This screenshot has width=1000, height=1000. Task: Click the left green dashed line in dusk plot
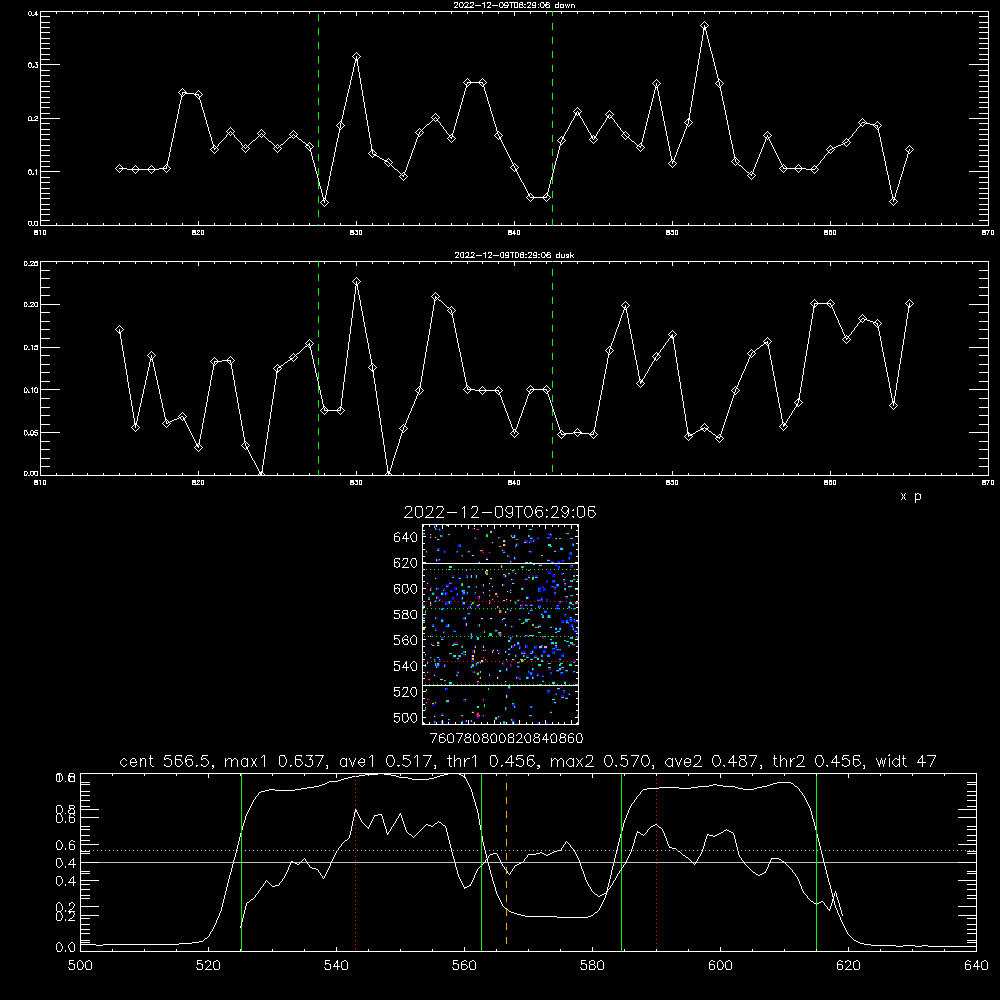(x=318, y=368)
